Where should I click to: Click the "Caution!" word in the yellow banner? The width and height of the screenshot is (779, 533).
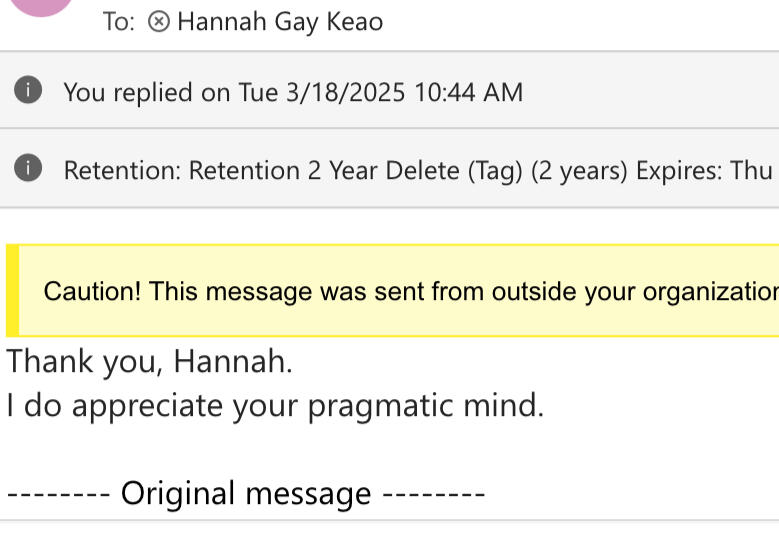(x=93, y=292)
